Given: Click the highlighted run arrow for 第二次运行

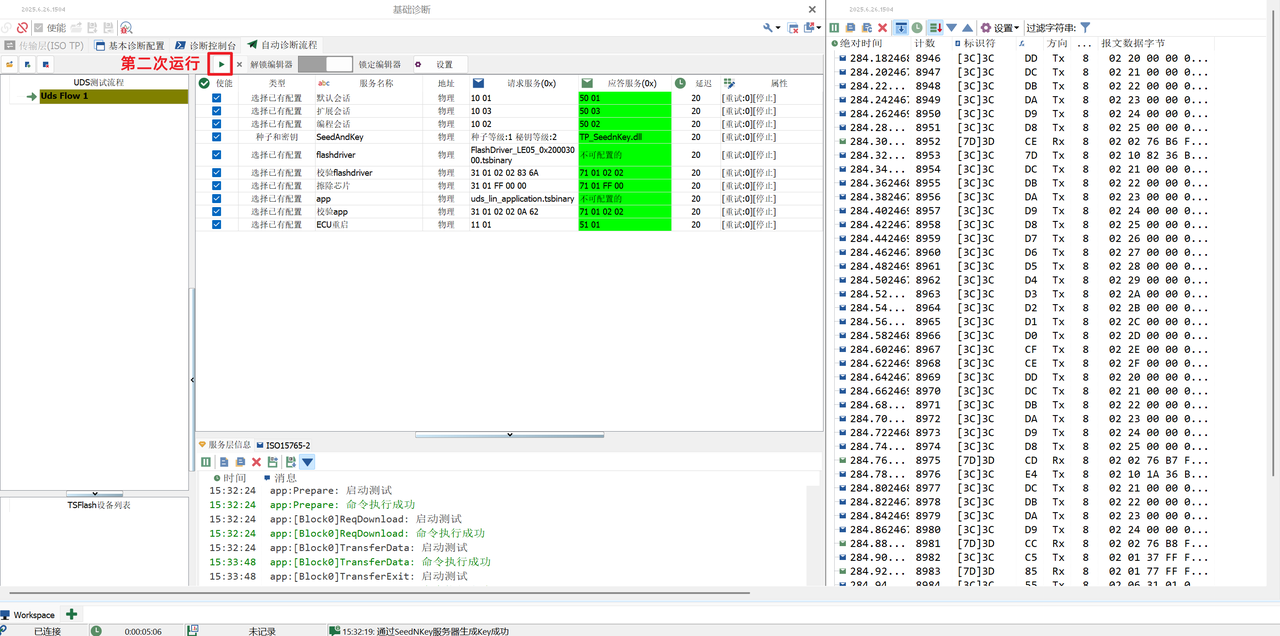Looking at the screenshot, I should 219,62.
